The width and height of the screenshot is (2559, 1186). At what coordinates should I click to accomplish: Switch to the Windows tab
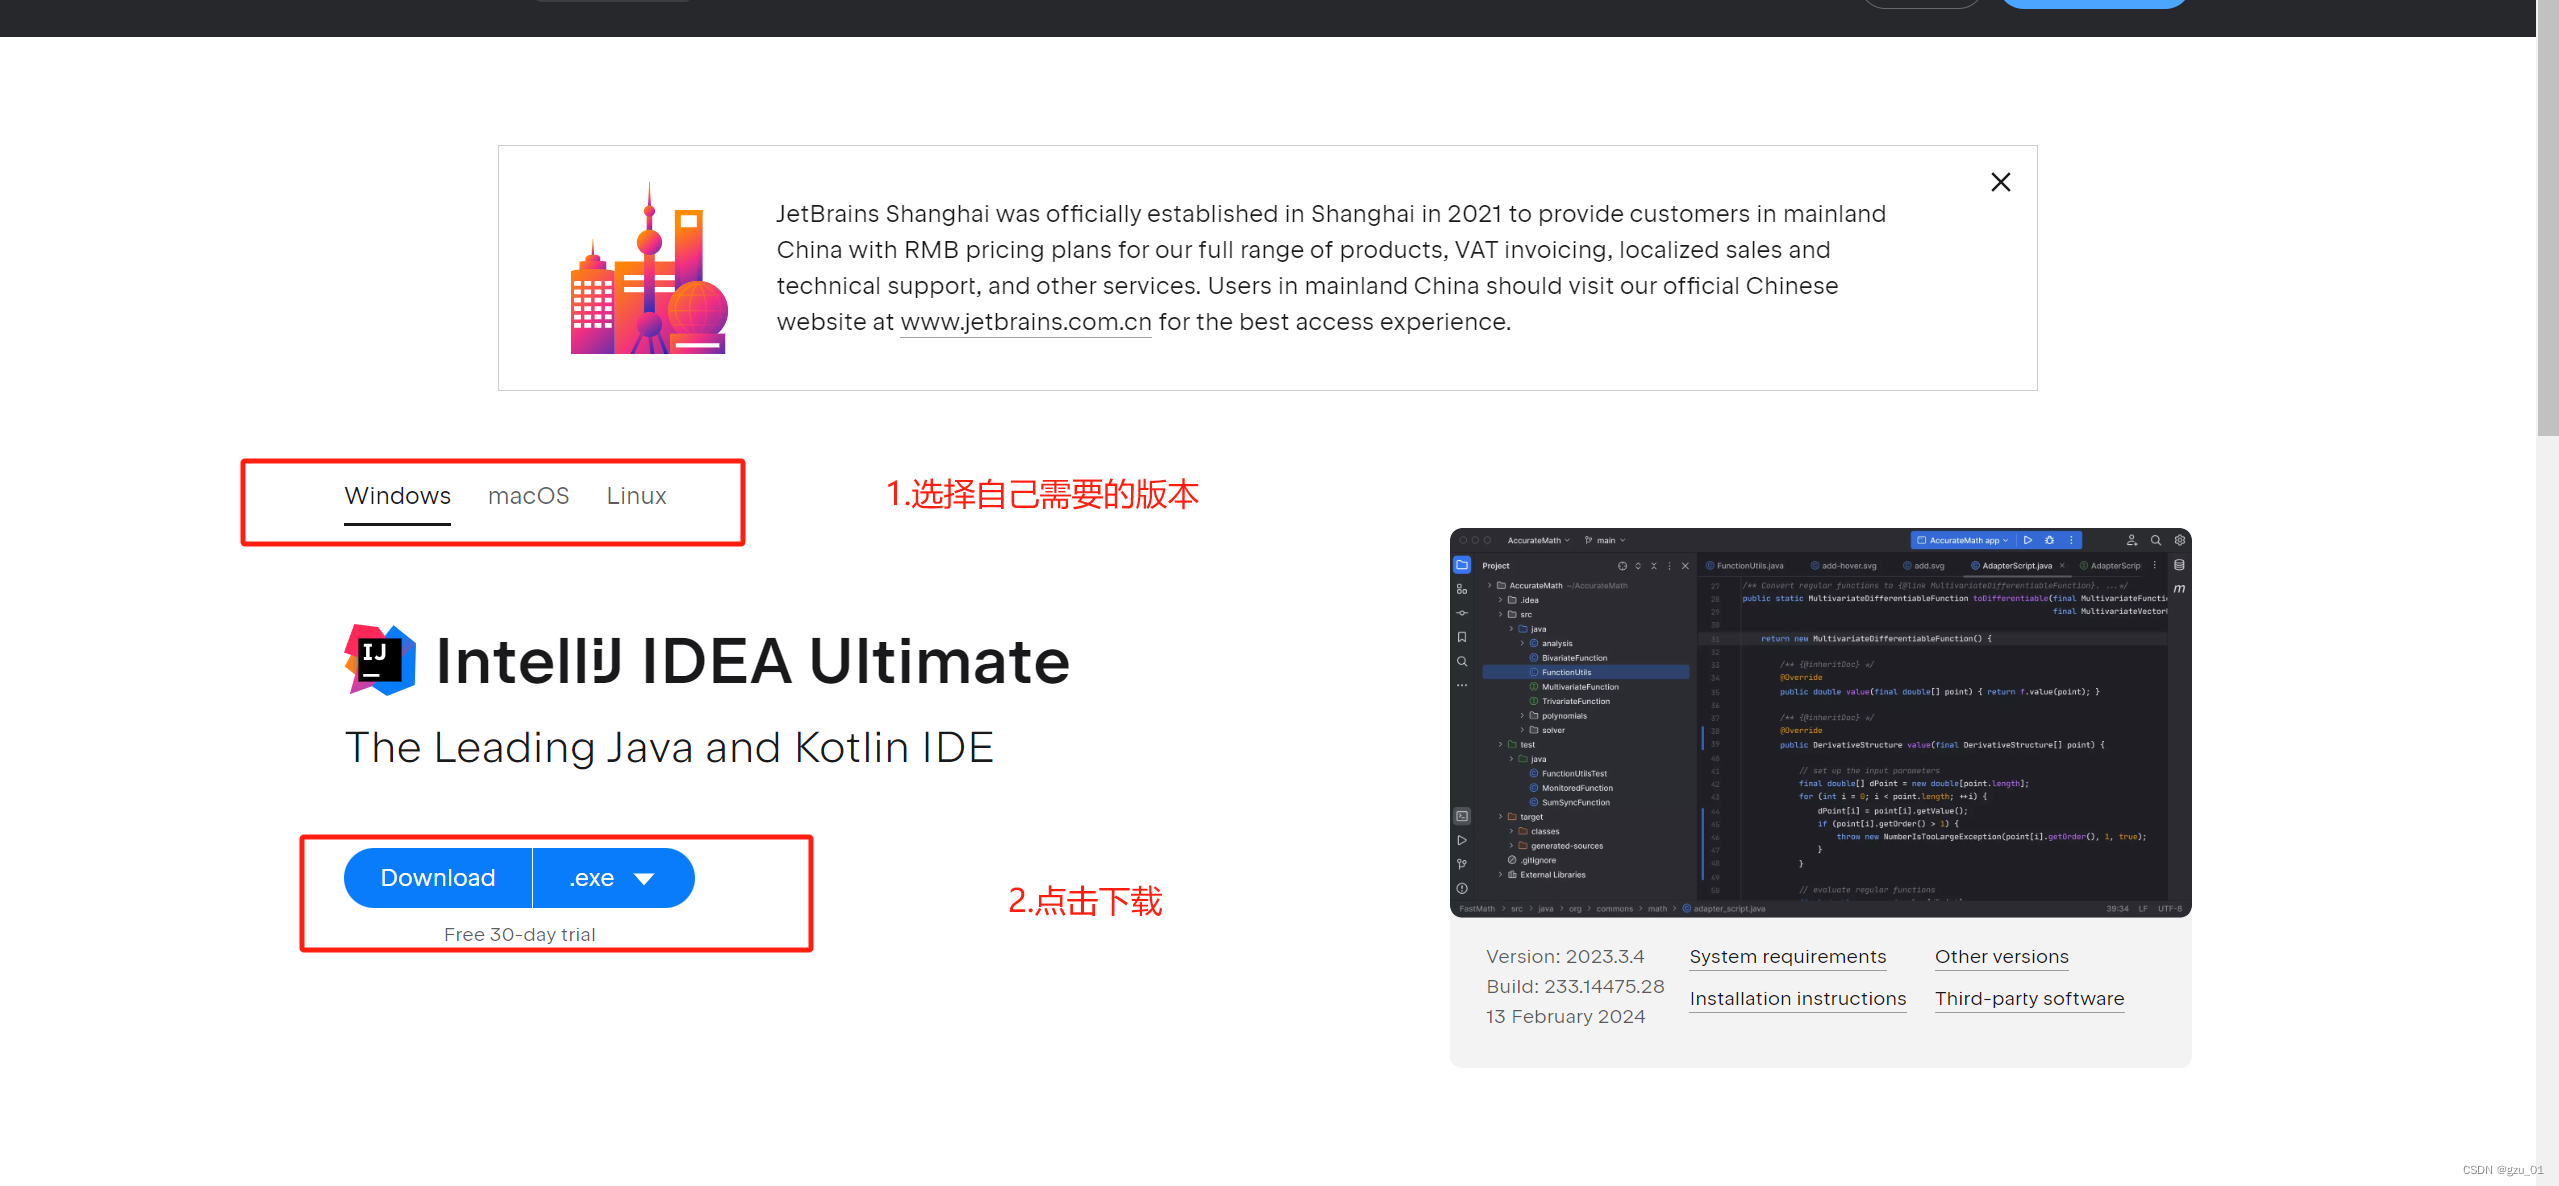(397, 496)
